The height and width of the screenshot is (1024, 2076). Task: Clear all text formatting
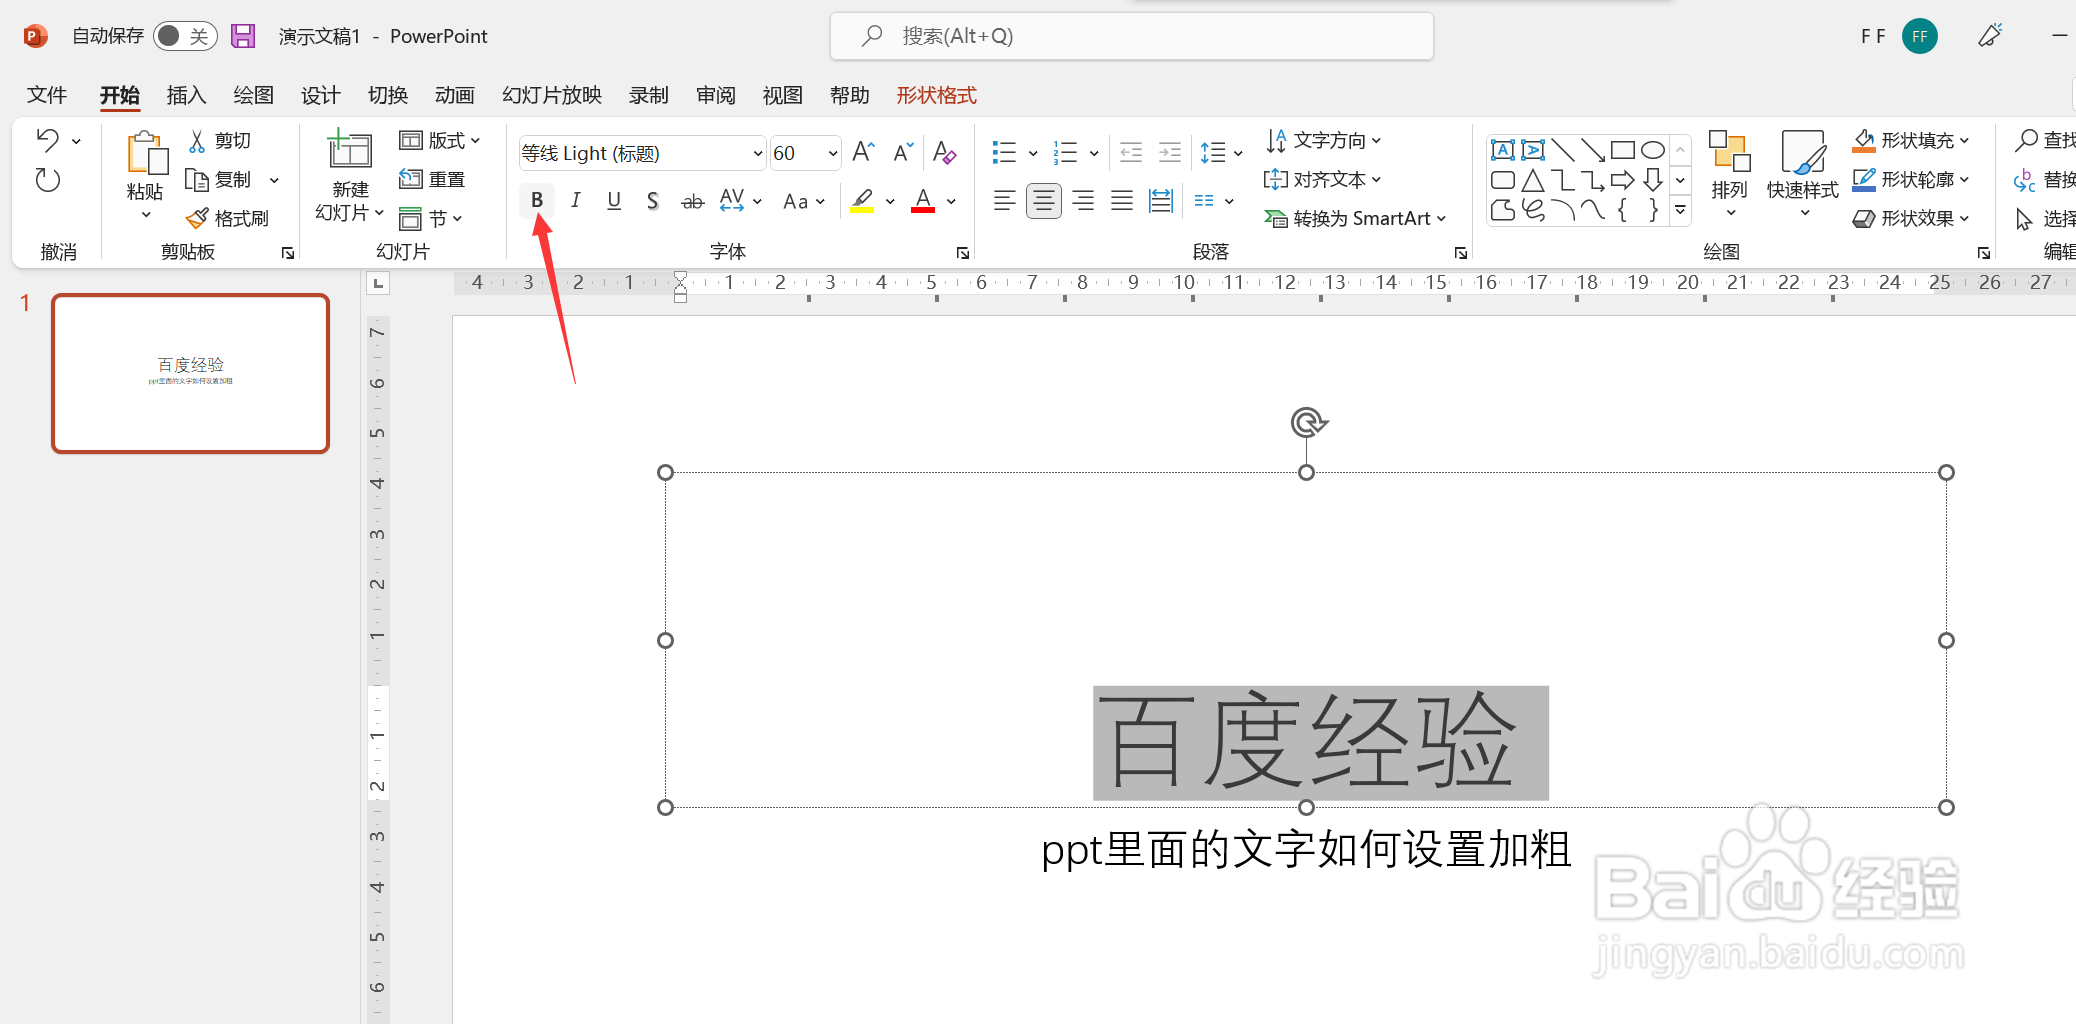point(944,153)
